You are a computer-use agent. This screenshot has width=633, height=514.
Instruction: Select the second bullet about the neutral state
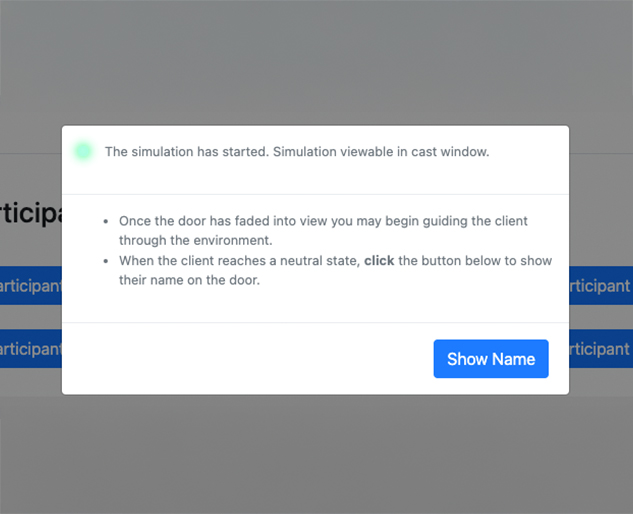pos(334,270)
